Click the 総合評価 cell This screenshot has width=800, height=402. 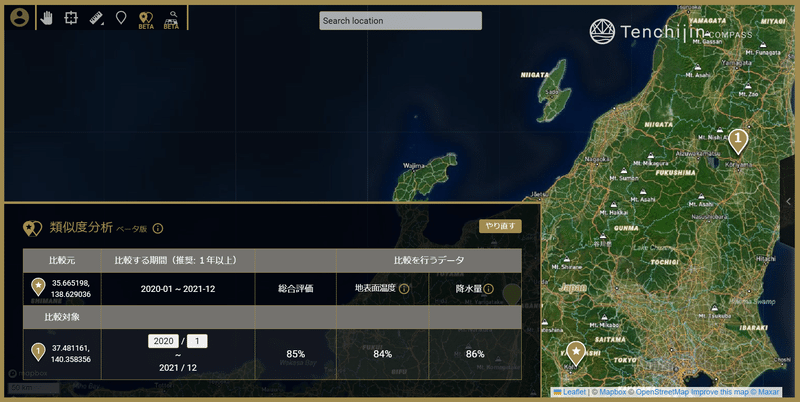pos(295,289)
